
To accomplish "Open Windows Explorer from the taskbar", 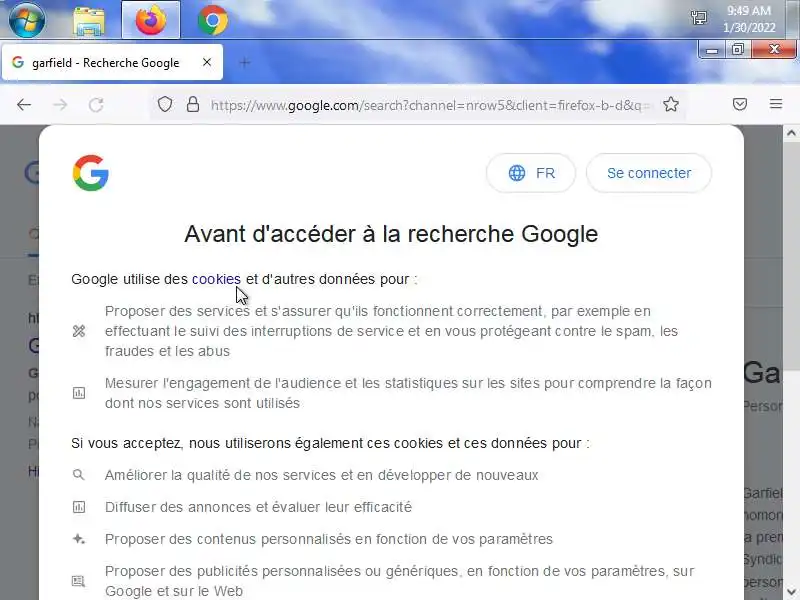I will pos(89,21).
